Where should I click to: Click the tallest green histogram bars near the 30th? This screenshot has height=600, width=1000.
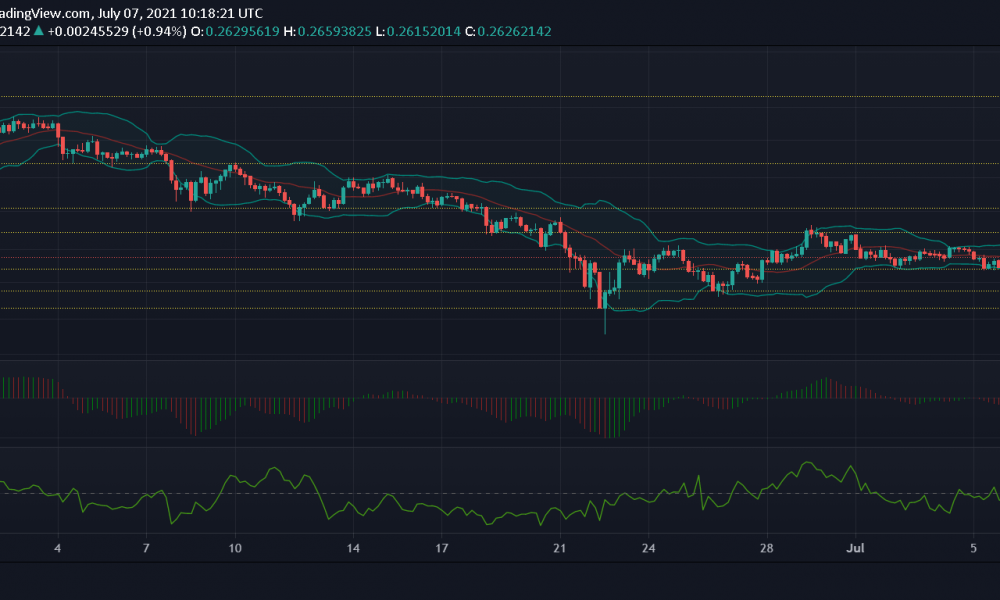[825, 388]
